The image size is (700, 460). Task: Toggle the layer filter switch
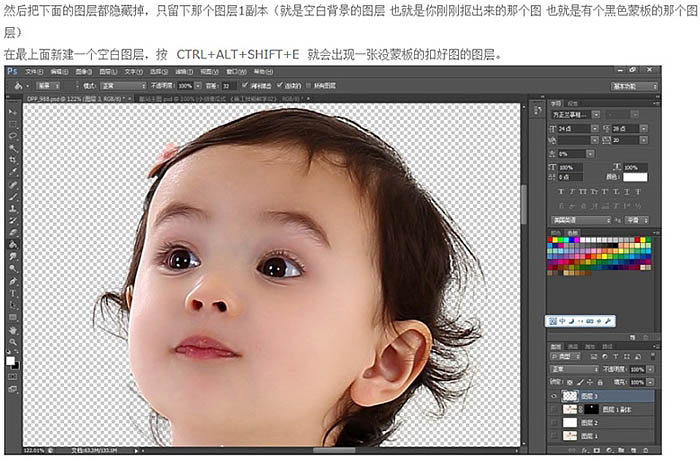click(x=653, y=356)
